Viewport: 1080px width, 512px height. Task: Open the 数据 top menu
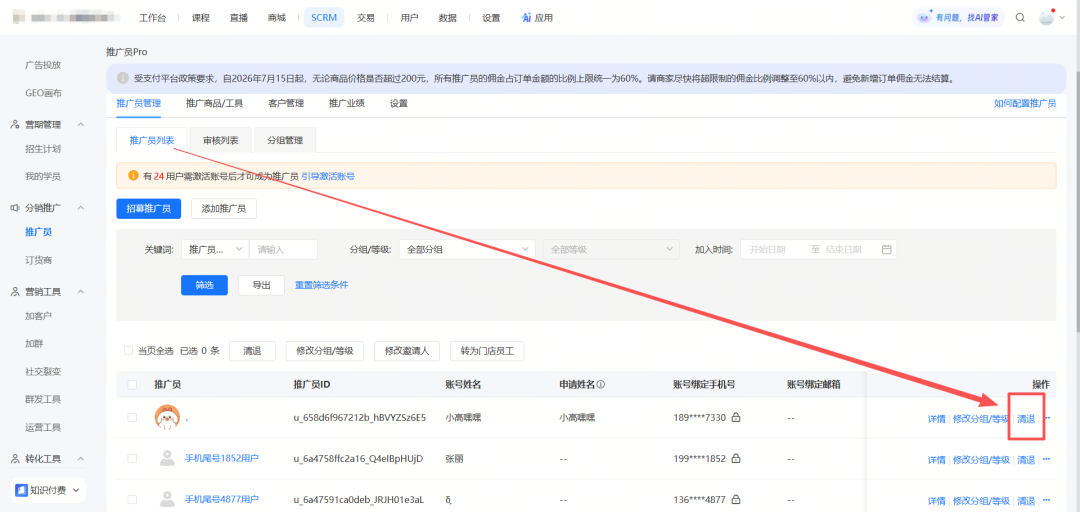(x=448, y=18)
